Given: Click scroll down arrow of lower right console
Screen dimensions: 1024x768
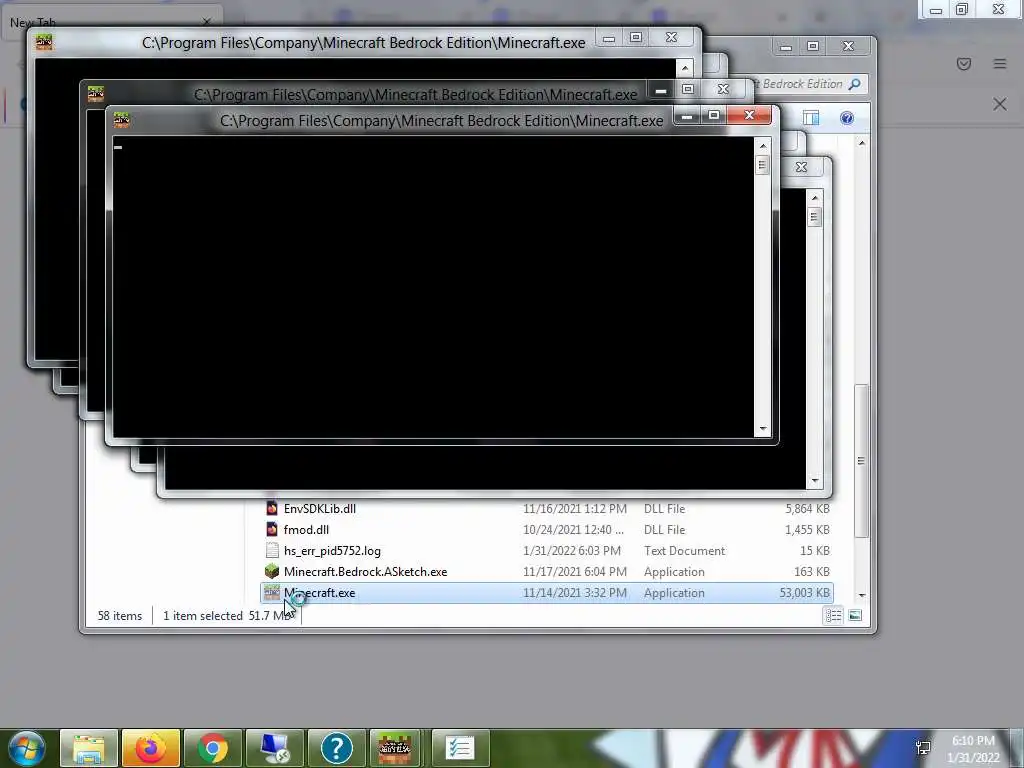Looking at the screenshot, I should point(814,481).
